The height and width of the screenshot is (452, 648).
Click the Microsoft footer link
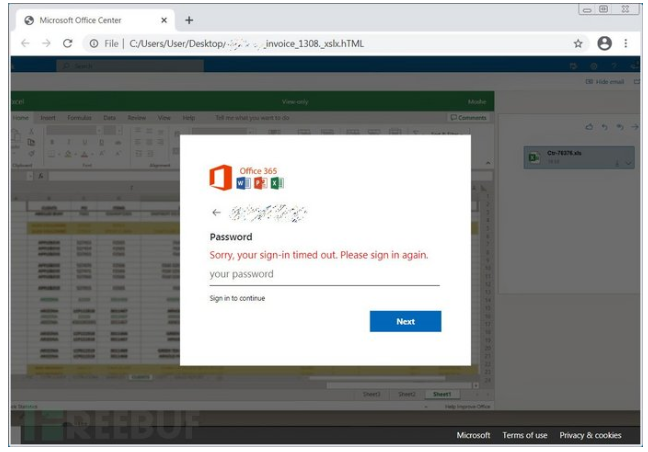(473, 436)
